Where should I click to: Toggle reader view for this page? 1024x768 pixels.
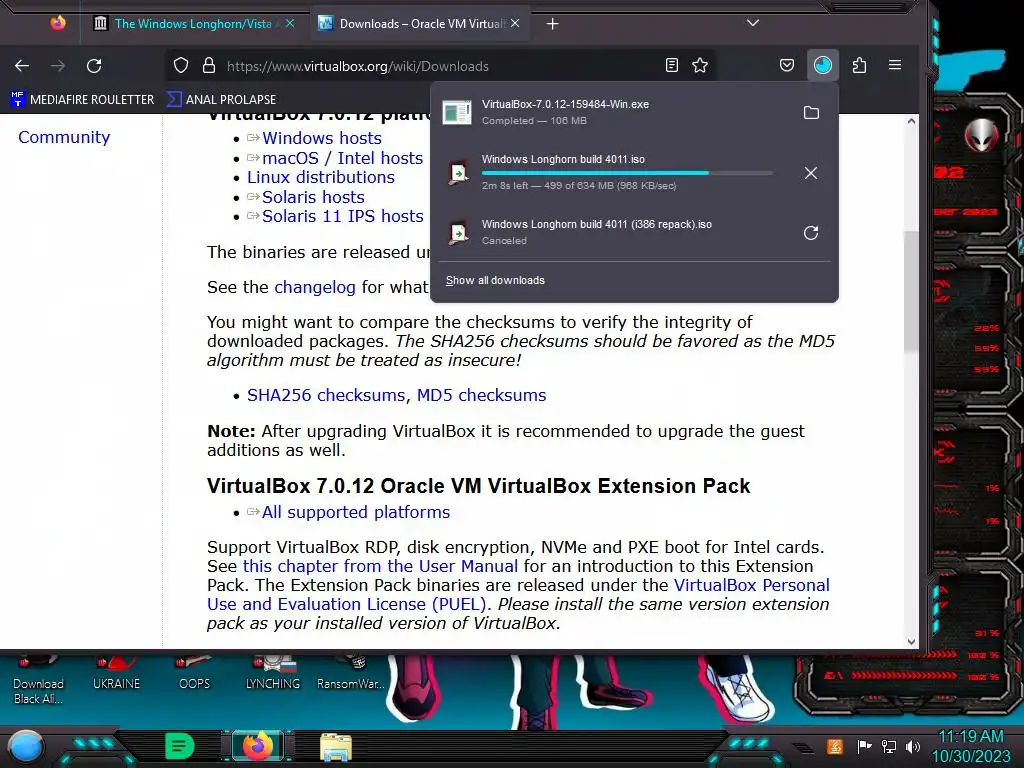671,65
